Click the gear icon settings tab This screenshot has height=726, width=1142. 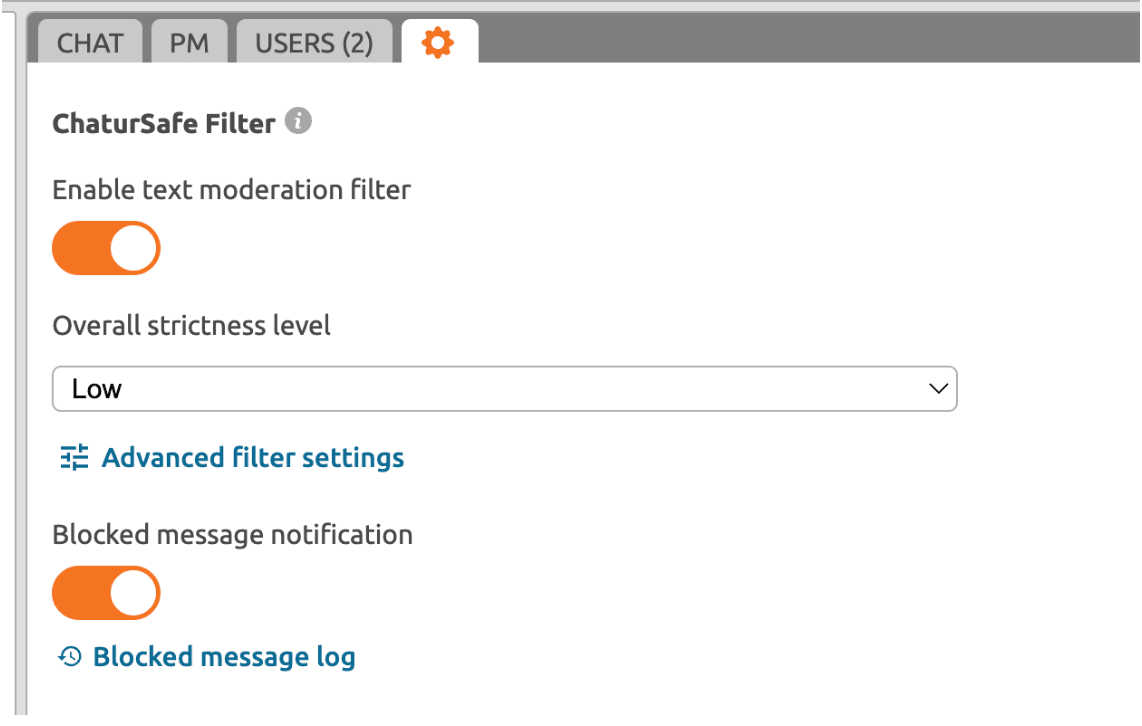coord(438,42)
